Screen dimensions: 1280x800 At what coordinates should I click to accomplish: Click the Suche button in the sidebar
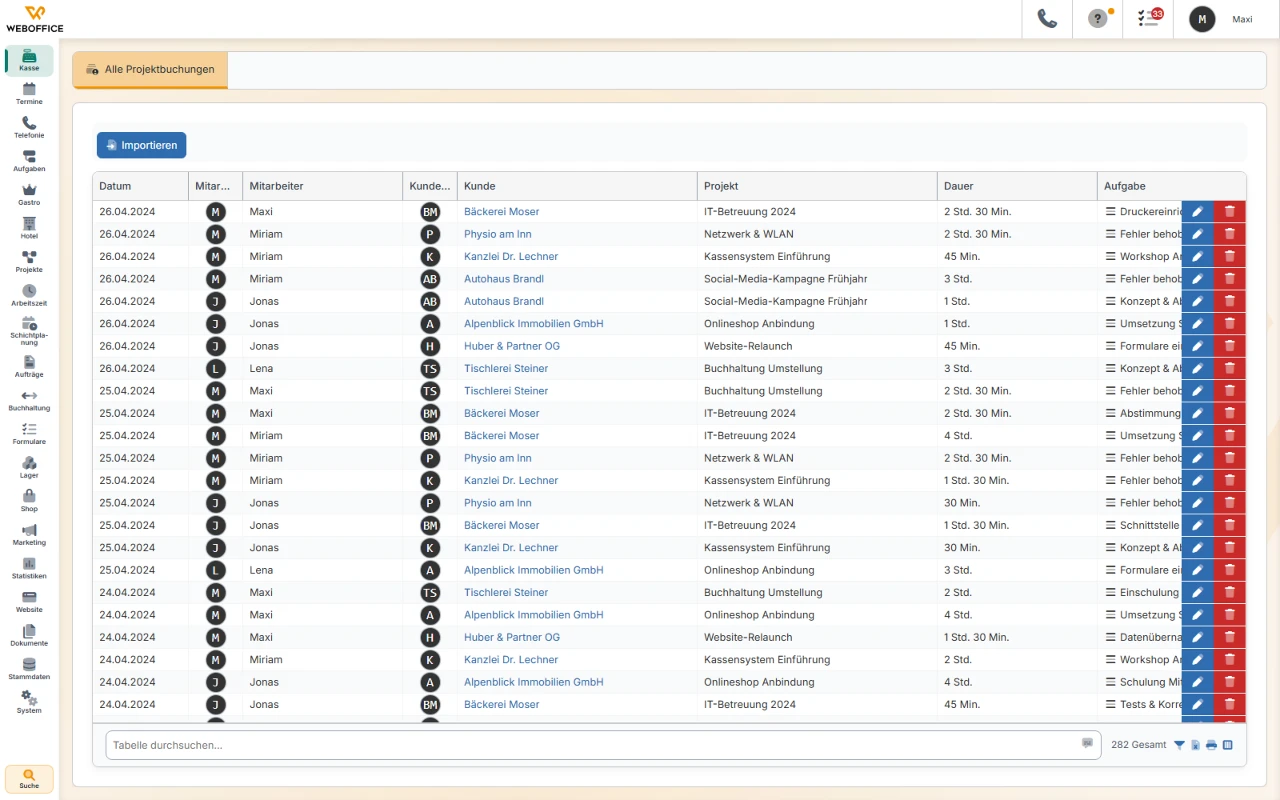pyautogui.click(x=29, y=779)
